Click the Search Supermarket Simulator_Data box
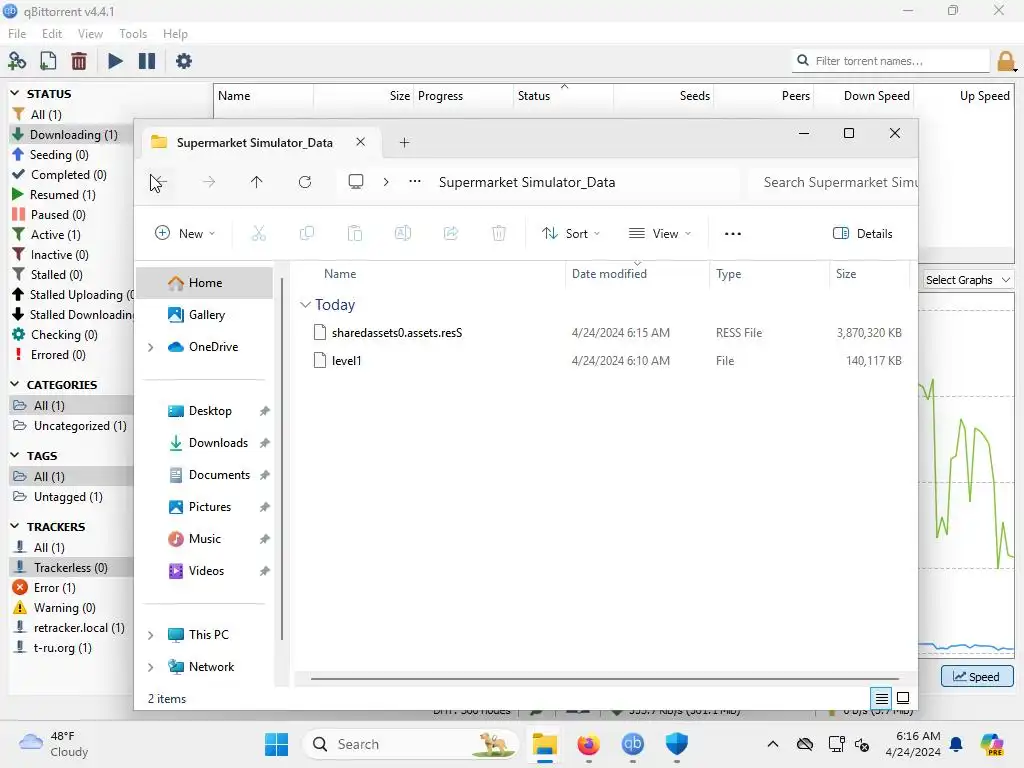The width and height of the screenshot is (1024, 768). pyautogui.click(x=833, y=182)
